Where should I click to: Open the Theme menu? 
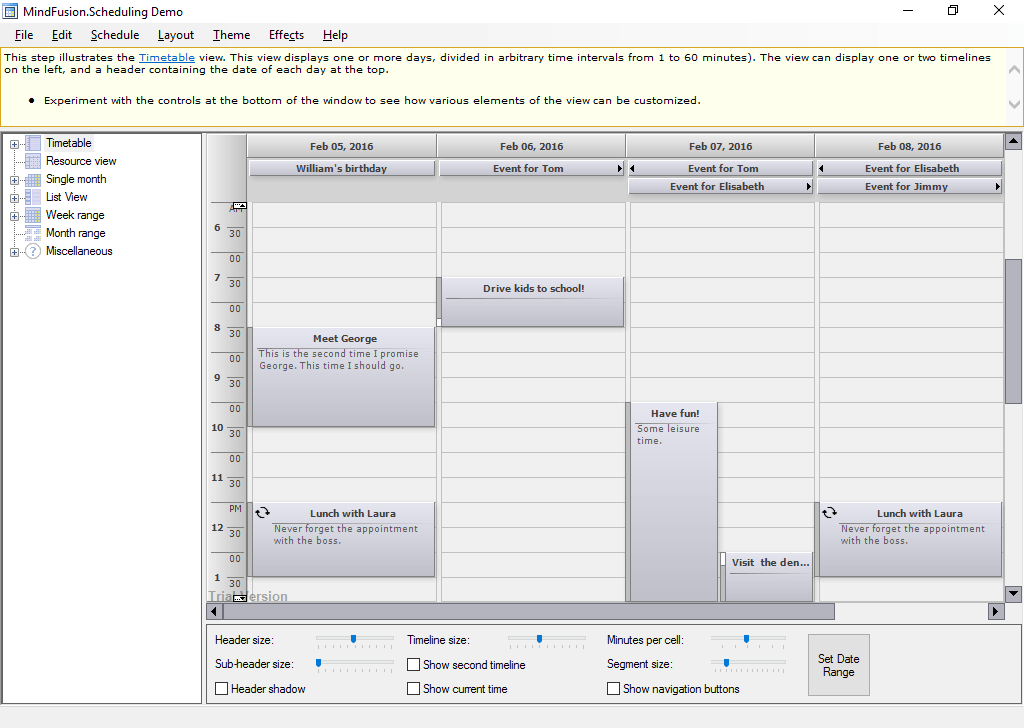click(x=231, y=35)
